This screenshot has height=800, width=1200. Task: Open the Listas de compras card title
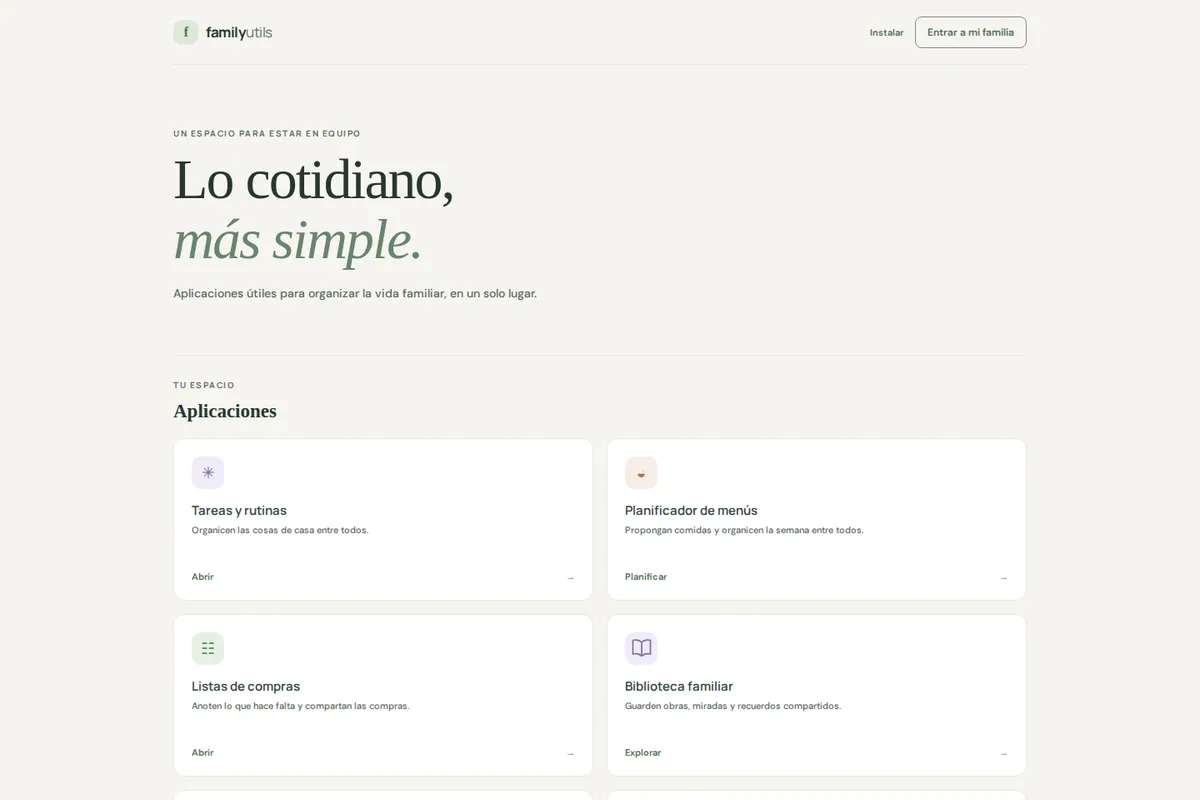pyautogui.click(x=246, y=686)
